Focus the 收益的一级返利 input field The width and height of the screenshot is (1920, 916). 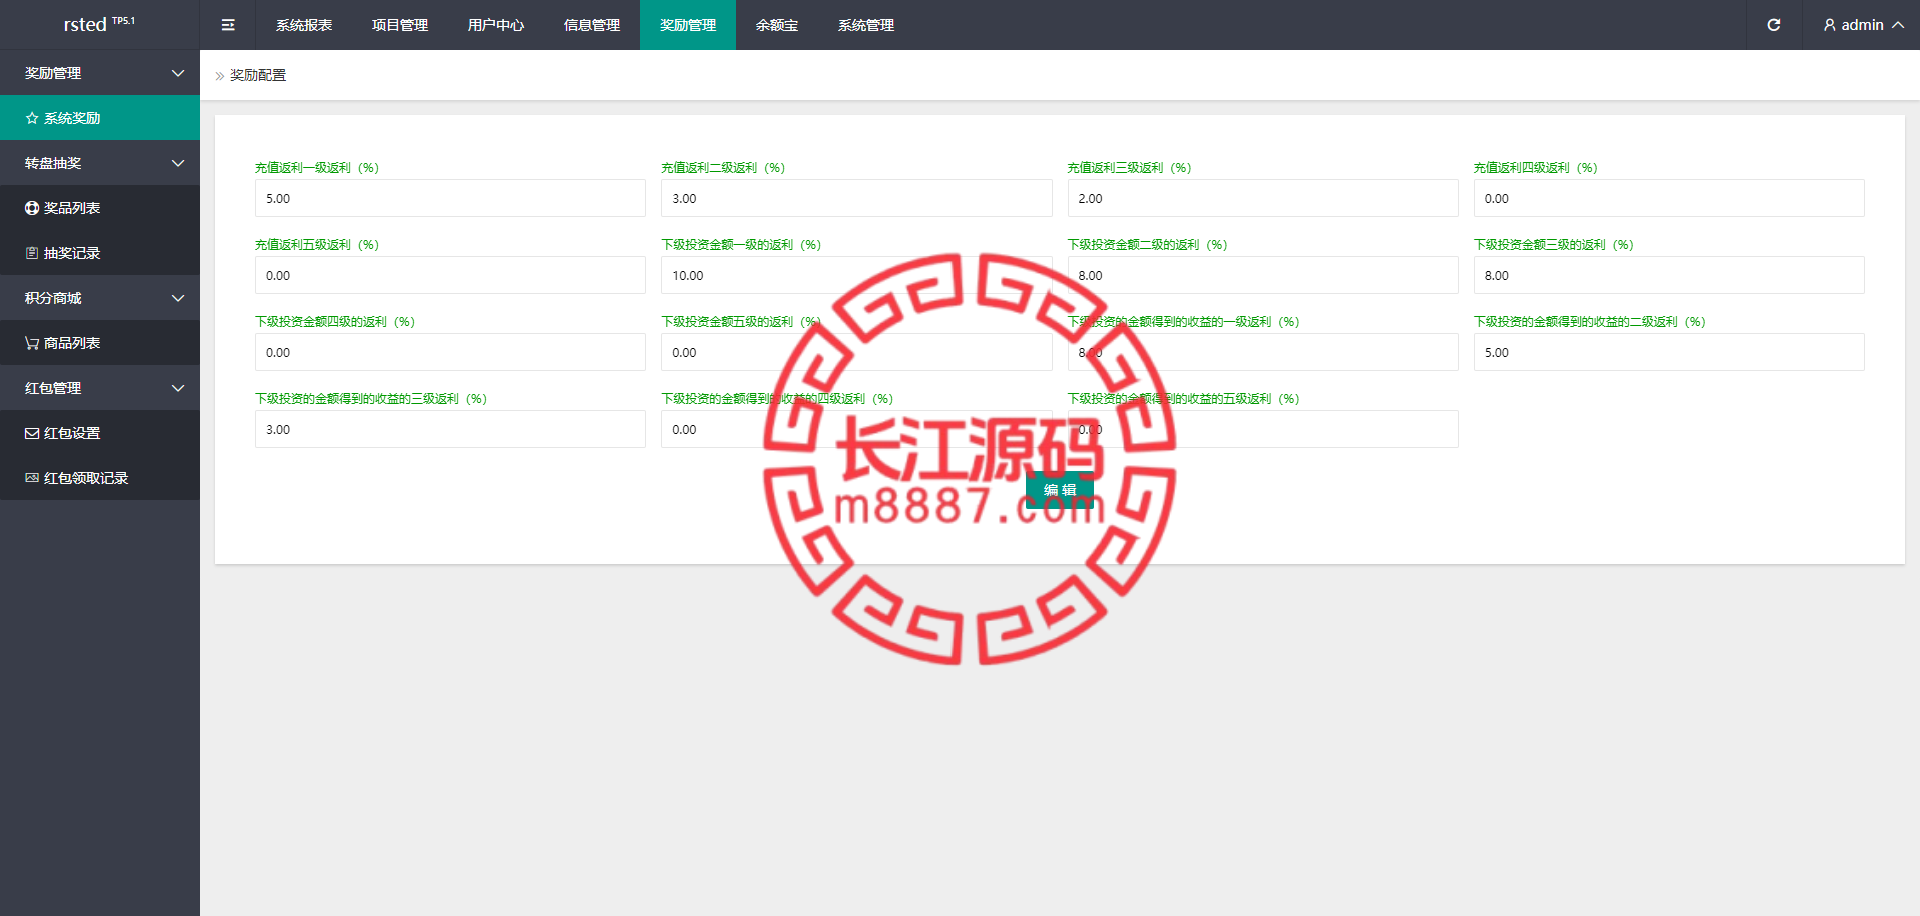tap(1263, 352)
